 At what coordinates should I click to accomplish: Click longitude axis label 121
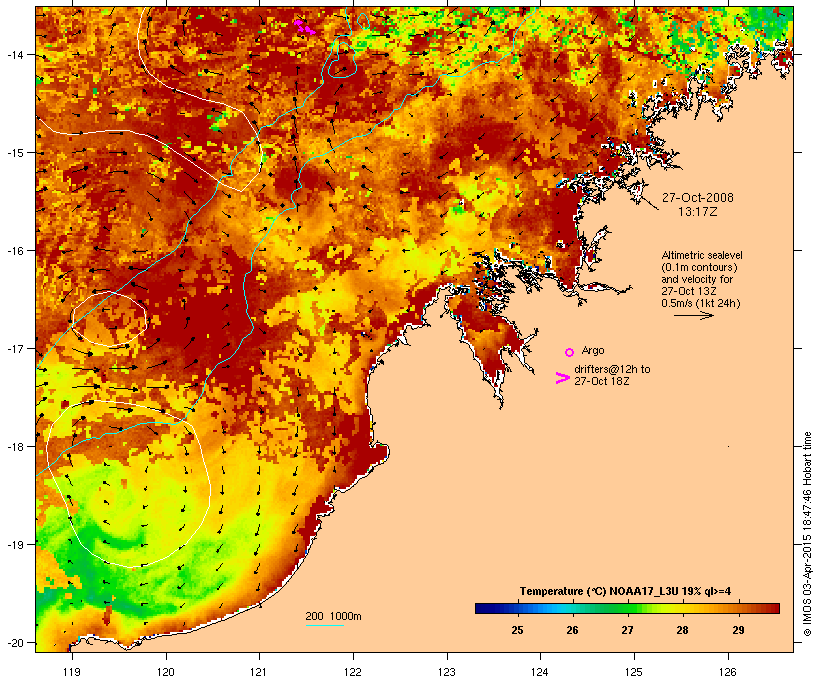coord(259,672)
